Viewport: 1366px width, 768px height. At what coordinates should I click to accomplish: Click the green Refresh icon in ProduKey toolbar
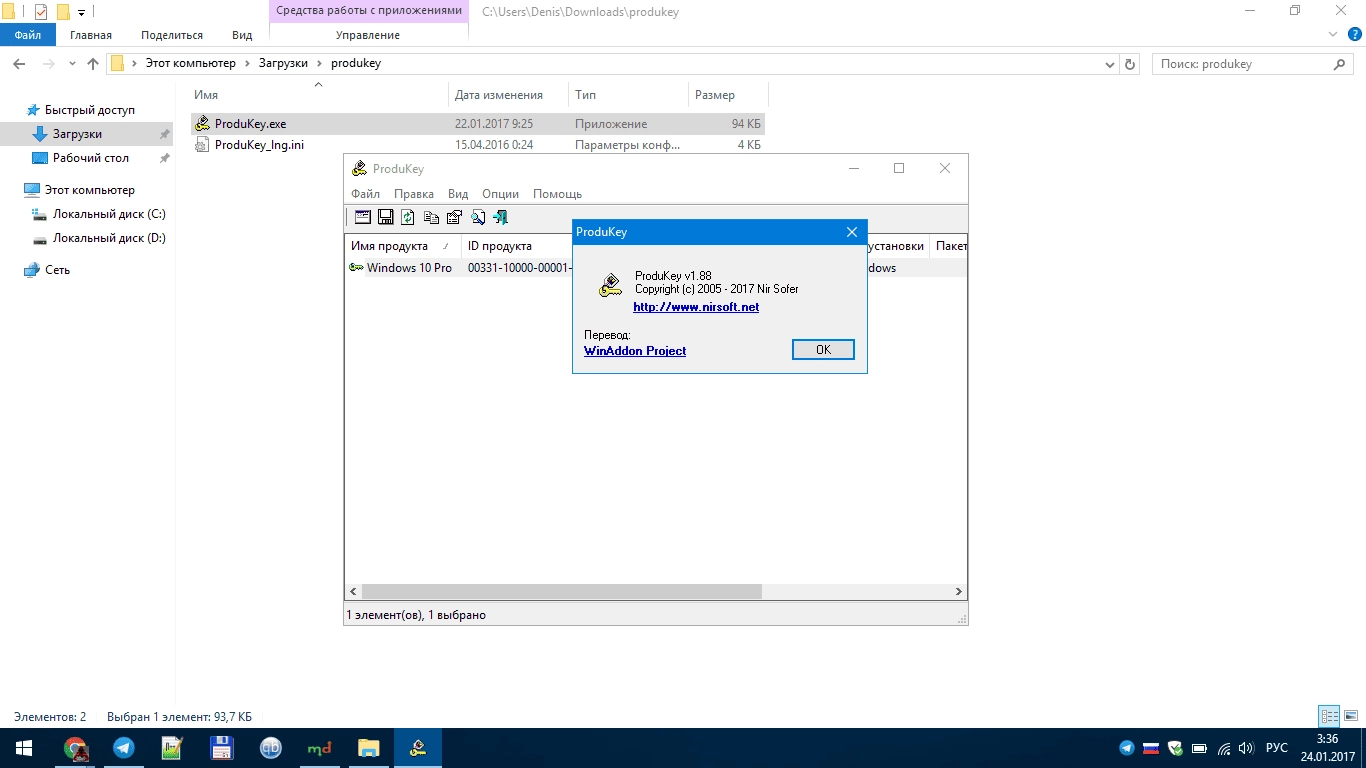coord(408,217)
